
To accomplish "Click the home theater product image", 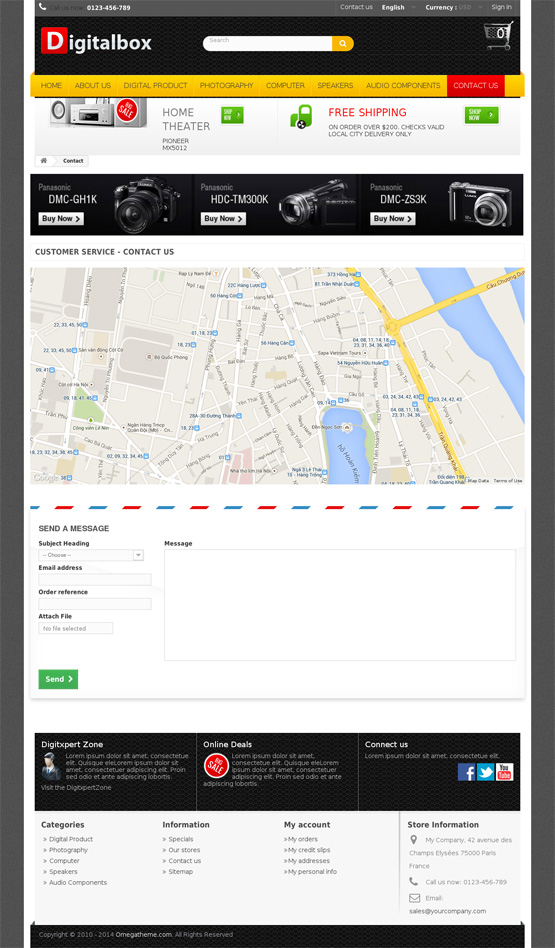I will point(99,112).
